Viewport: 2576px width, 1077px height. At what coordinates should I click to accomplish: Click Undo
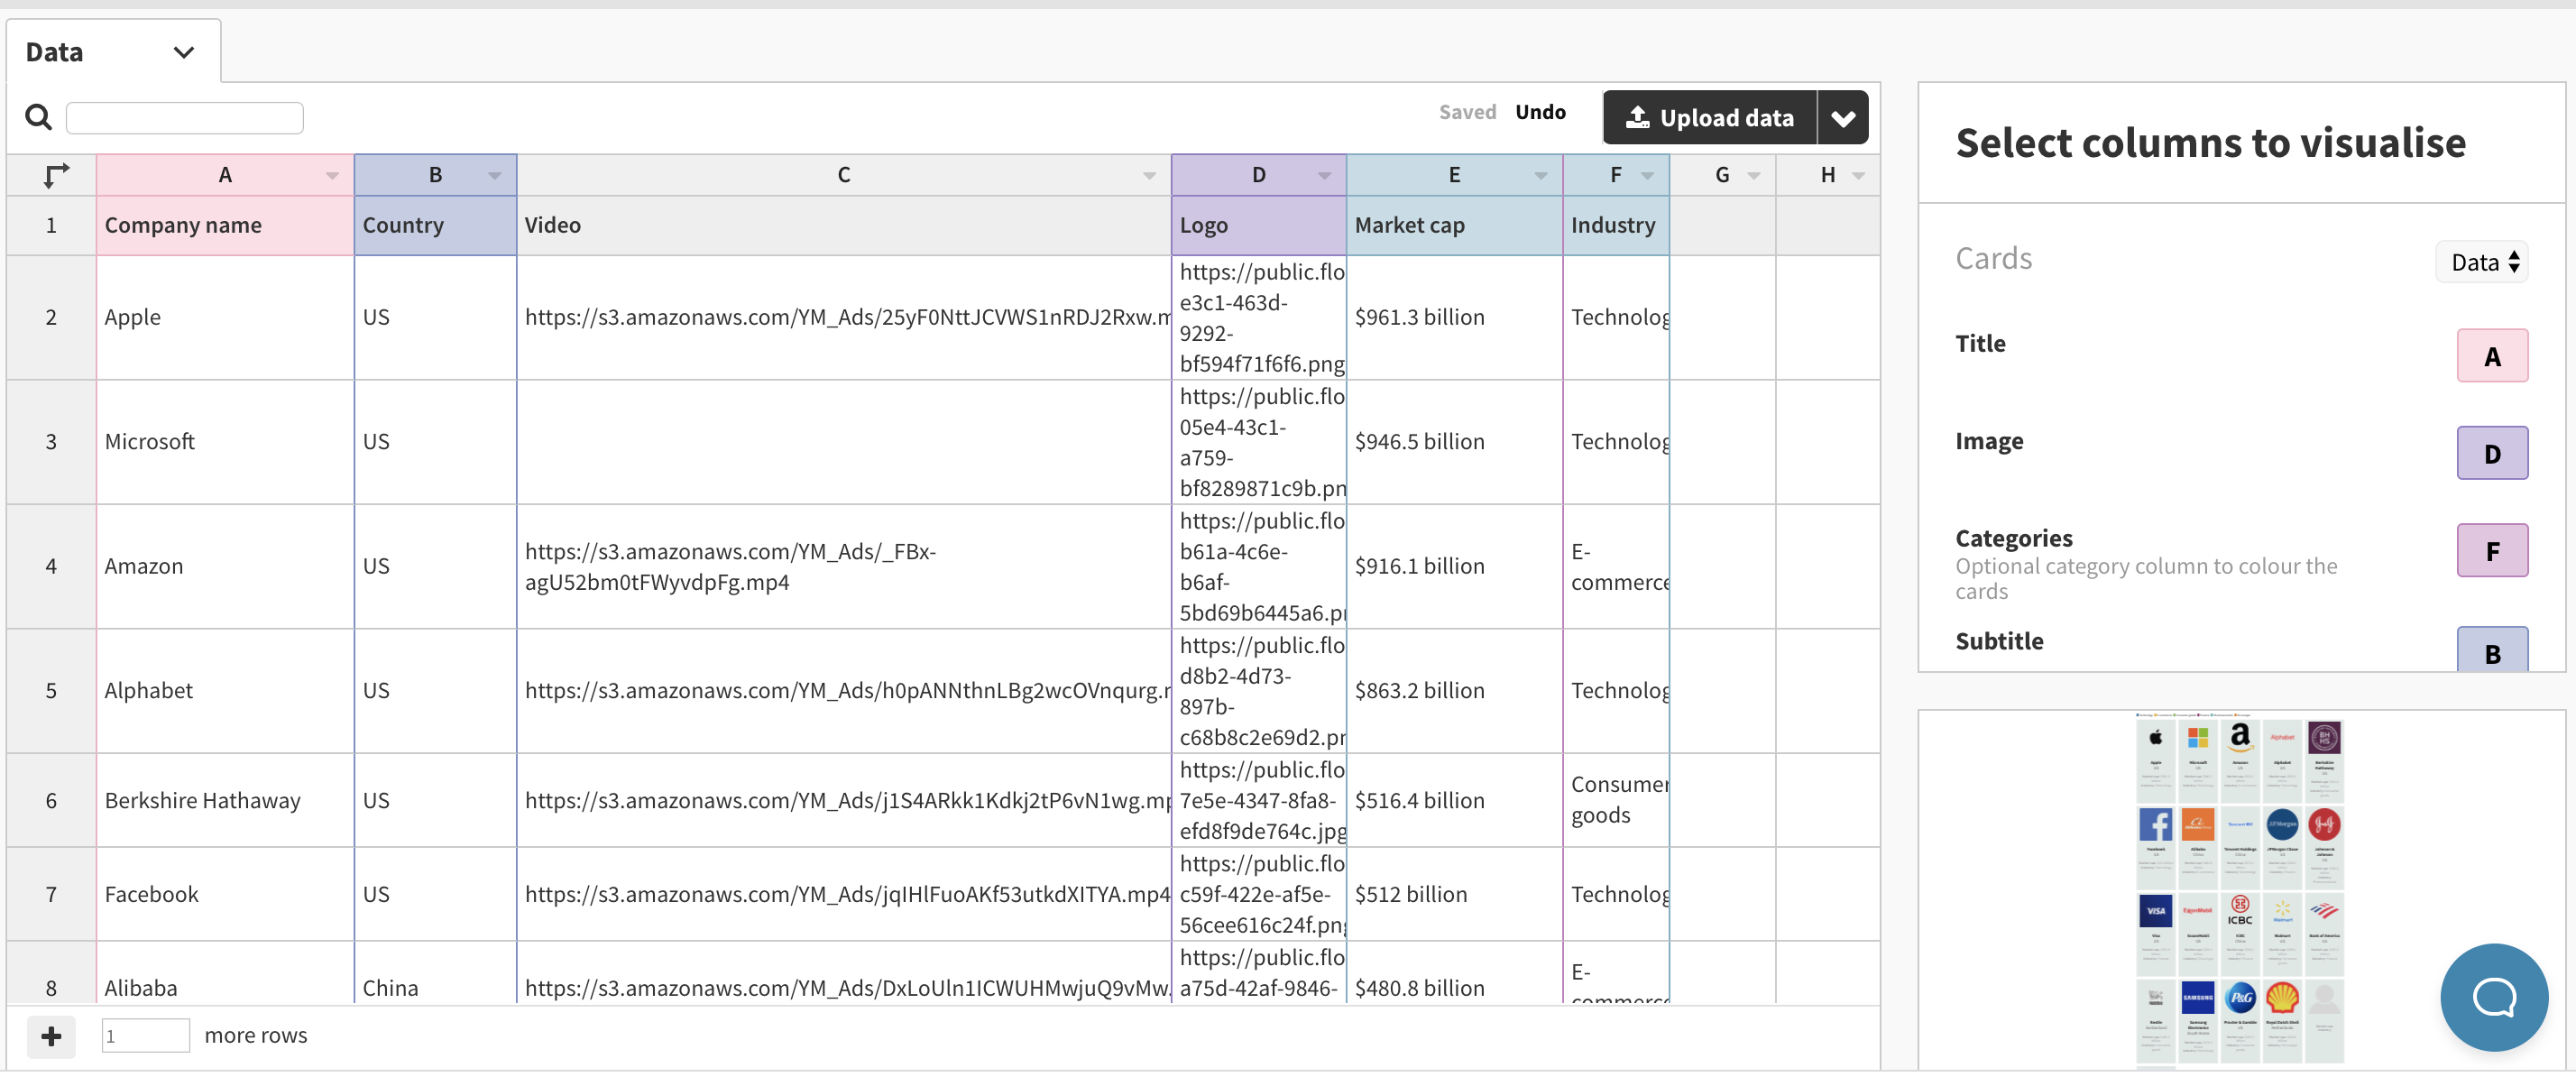coord(1540,112)
